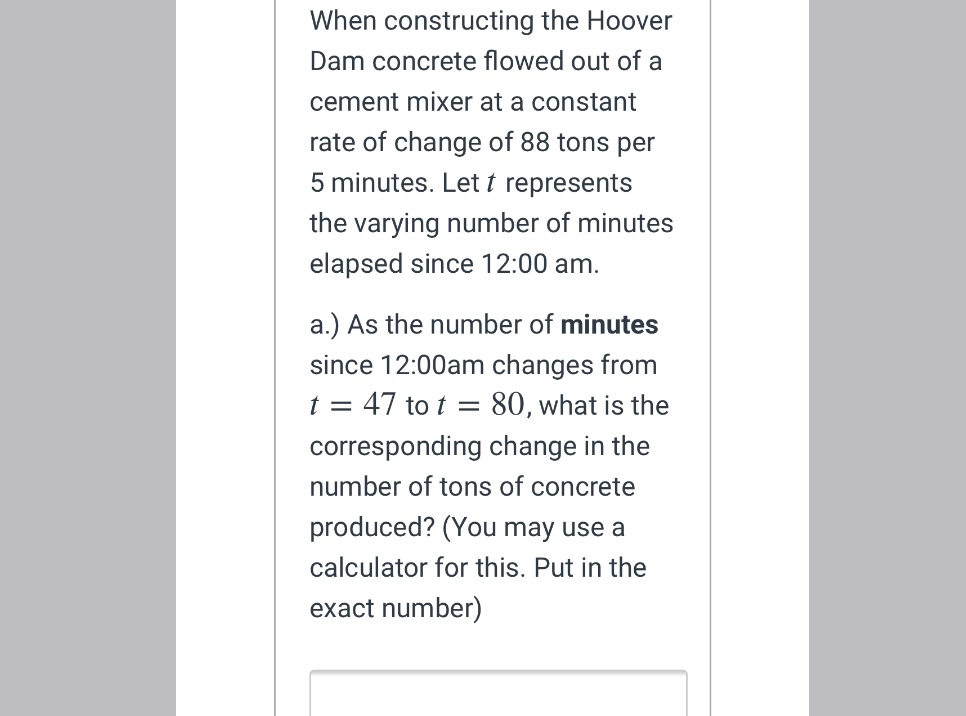Viewport: 966px width, 716px height.
Task: Click the border of the answer box
Action: [x=498, y=670]
